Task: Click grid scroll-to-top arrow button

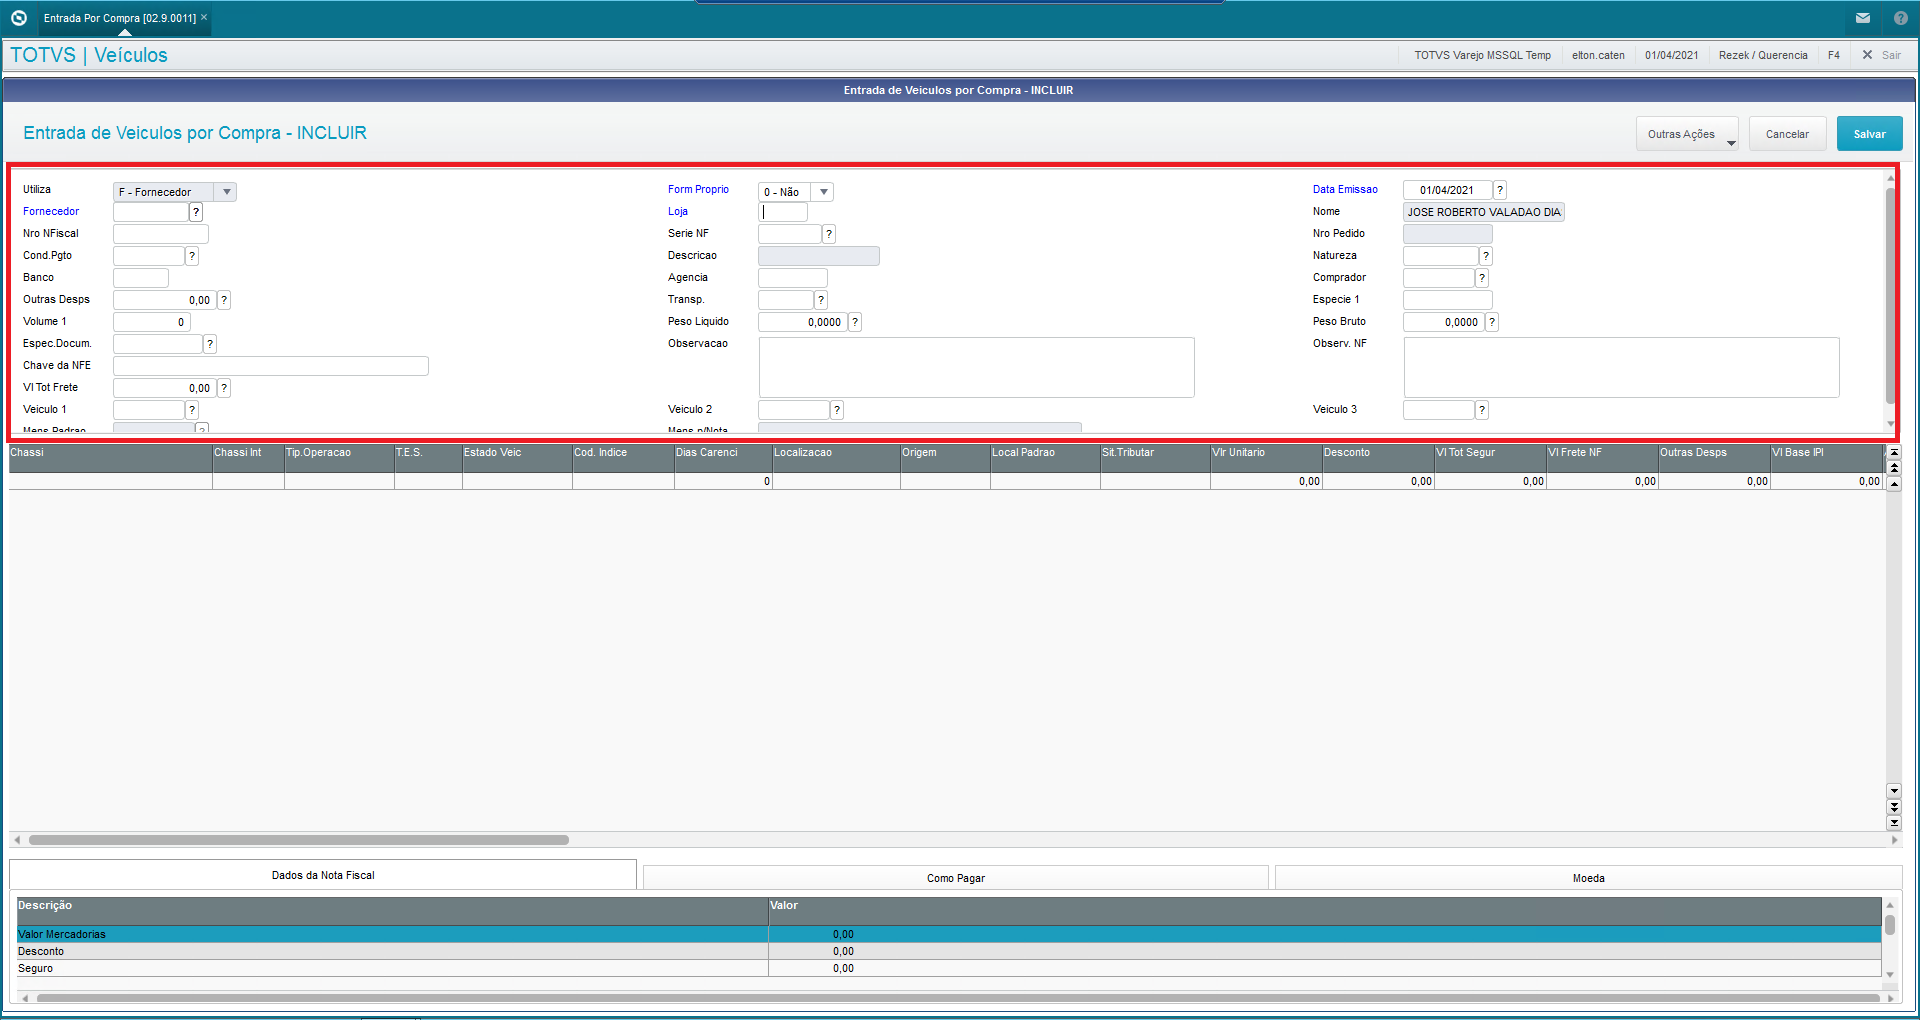Action: coord(1893,453)
